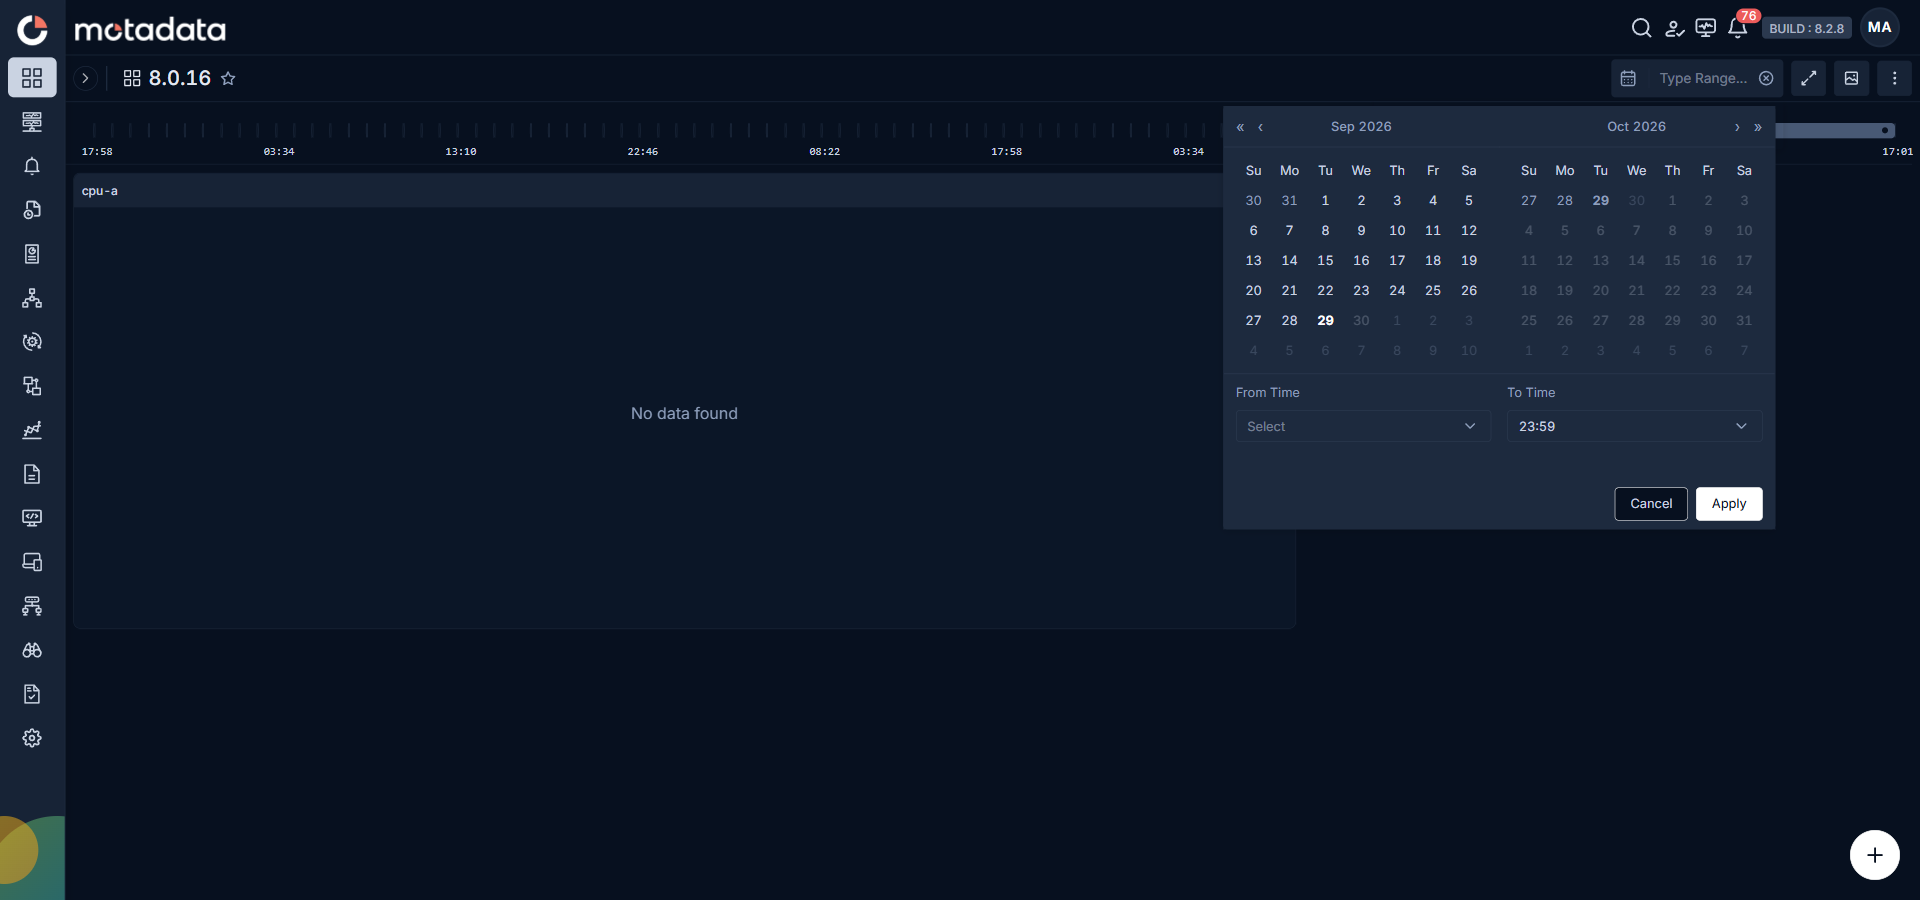Open notifications bell with 76 badge
This screenshot has width=1920, height=900.
pos(1738,28)
